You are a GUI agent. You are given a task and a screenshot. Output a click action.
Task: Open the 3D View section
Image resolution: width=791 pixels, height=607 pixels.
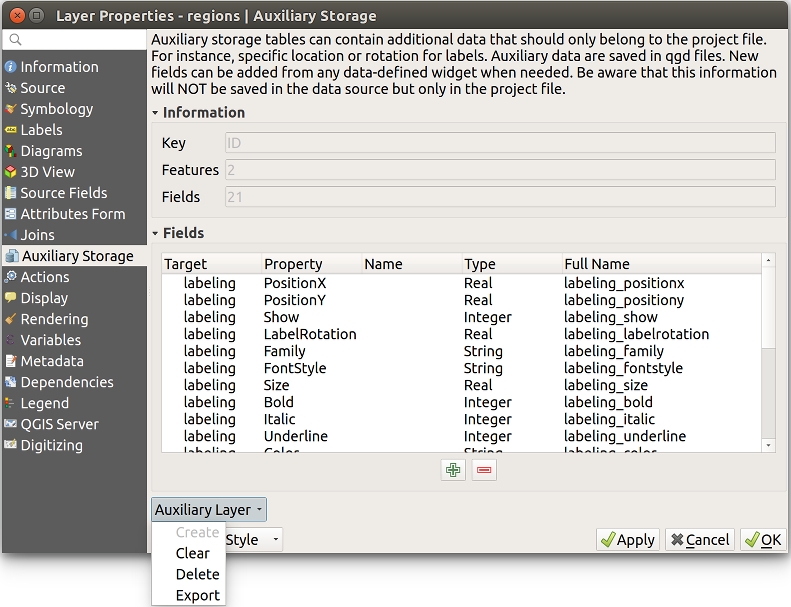point(47,172)
